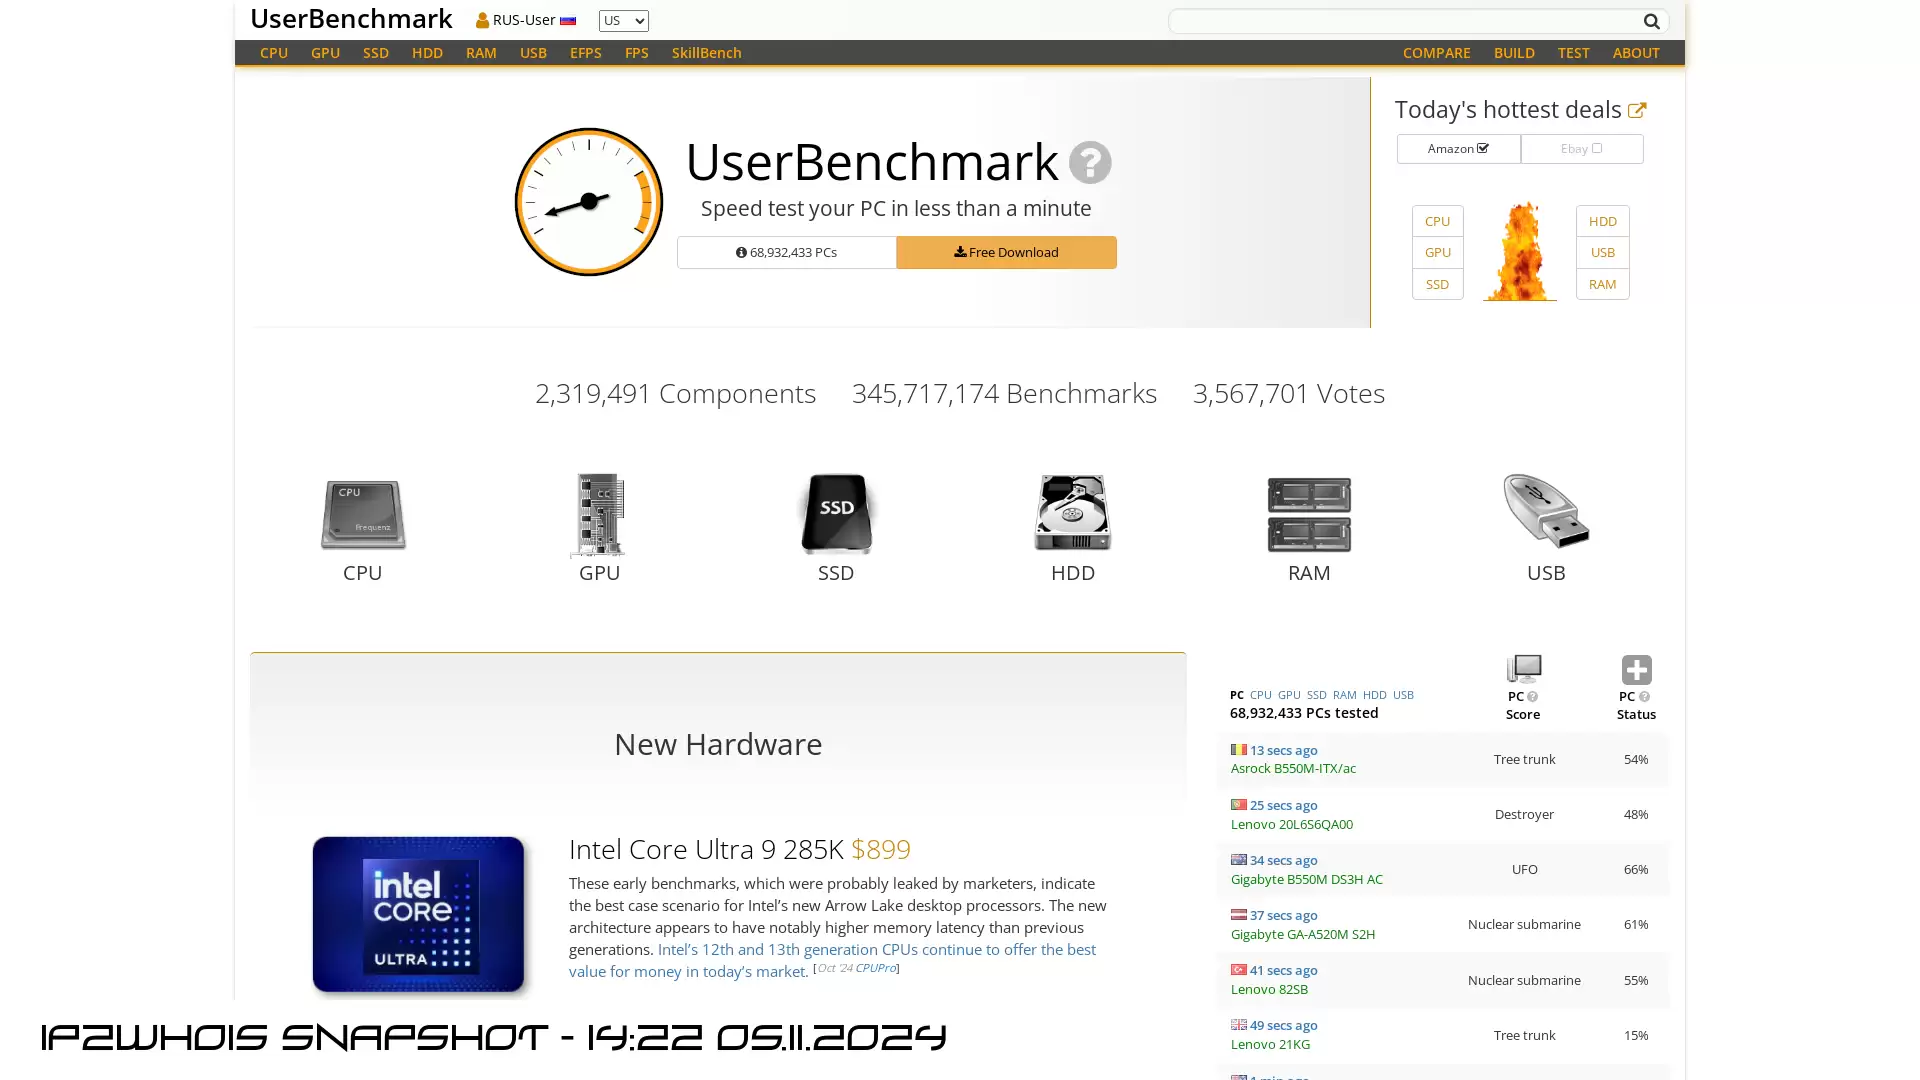This screenshot has width=1920, height=1080.
Task: Click the GPU deals button
Action: pyautogui.click(x=1437, y=252)
